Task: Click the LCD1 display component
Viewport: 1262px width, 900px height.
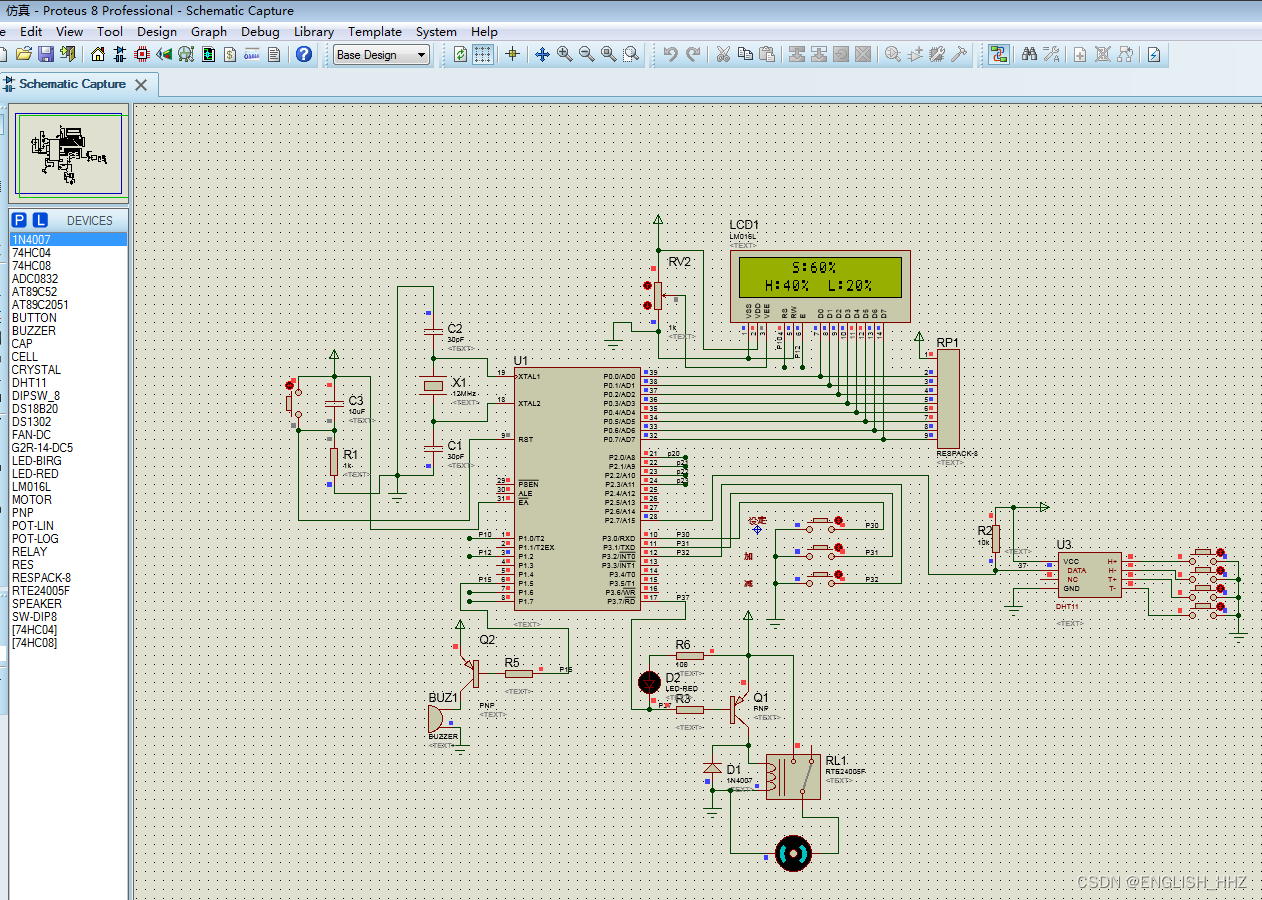Action: [820, 285]
